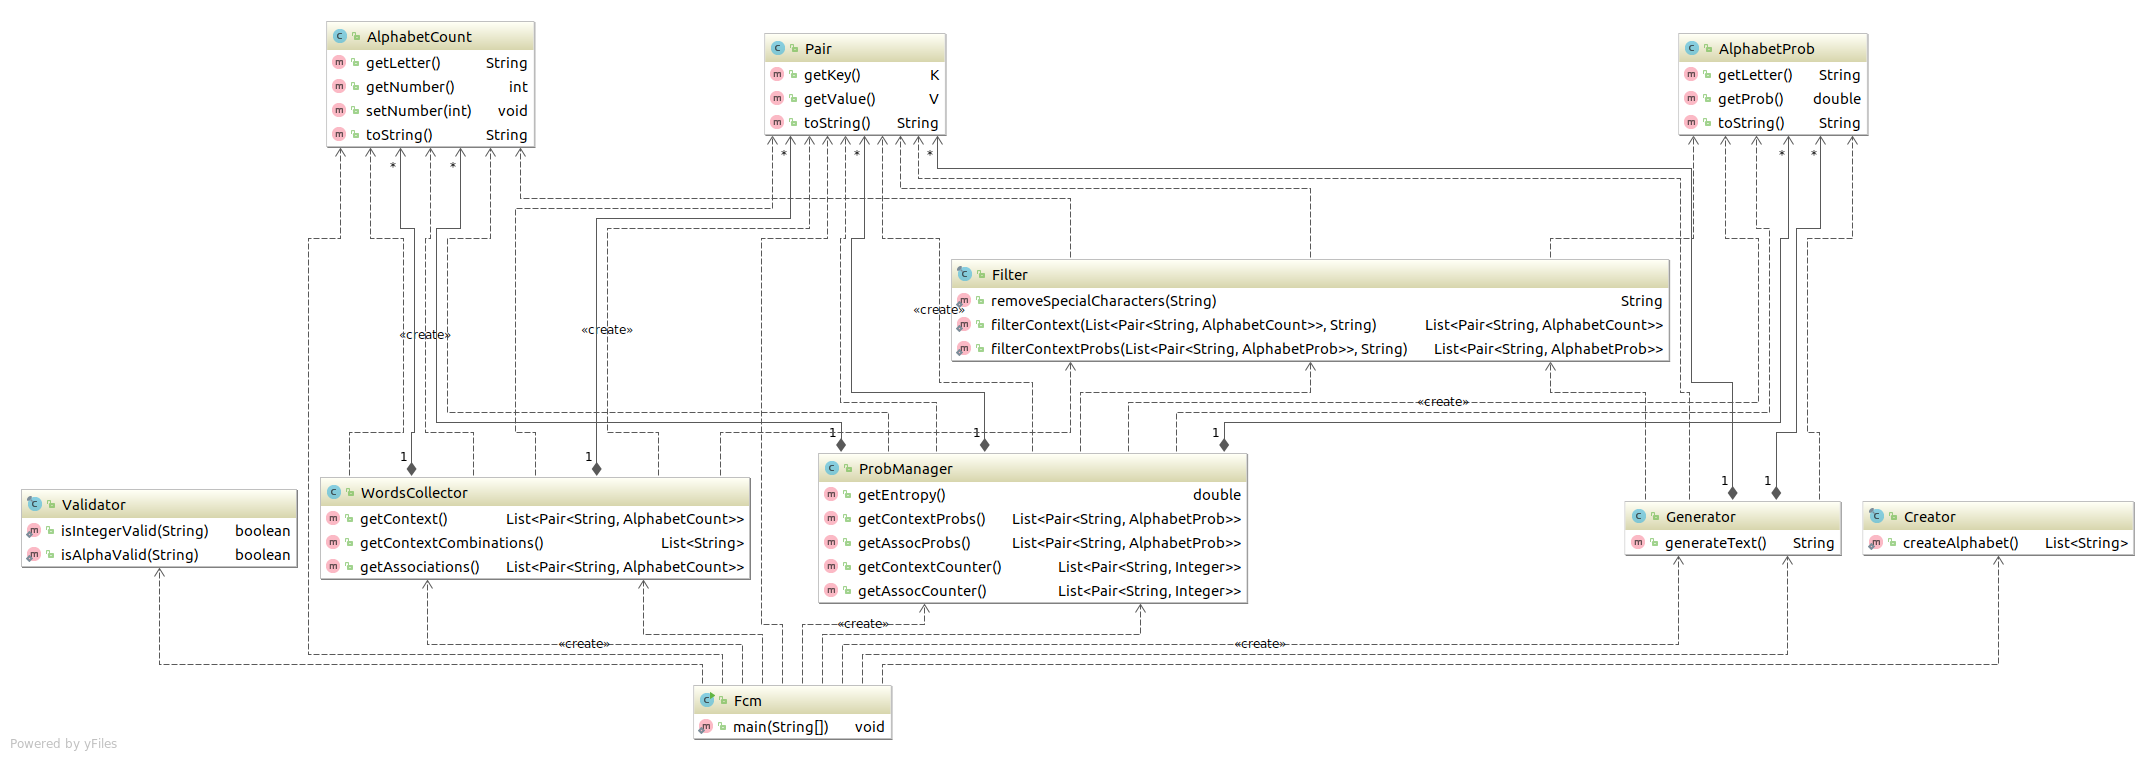Select the Creator class title
The height and width of the screenshot is (760, 2155).
1929,517
